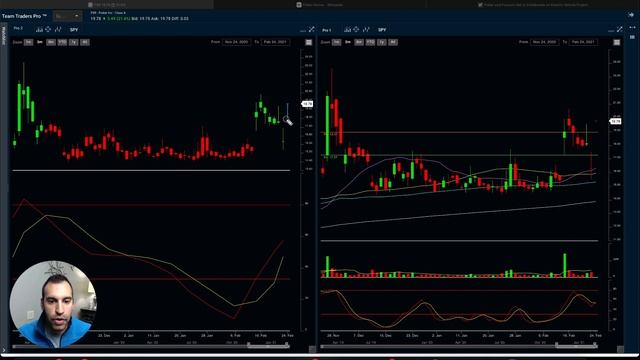This screenshot has width=640, height=360.
Task: Open hamburger chart menu in right panel
Action: tap(617, 42)
